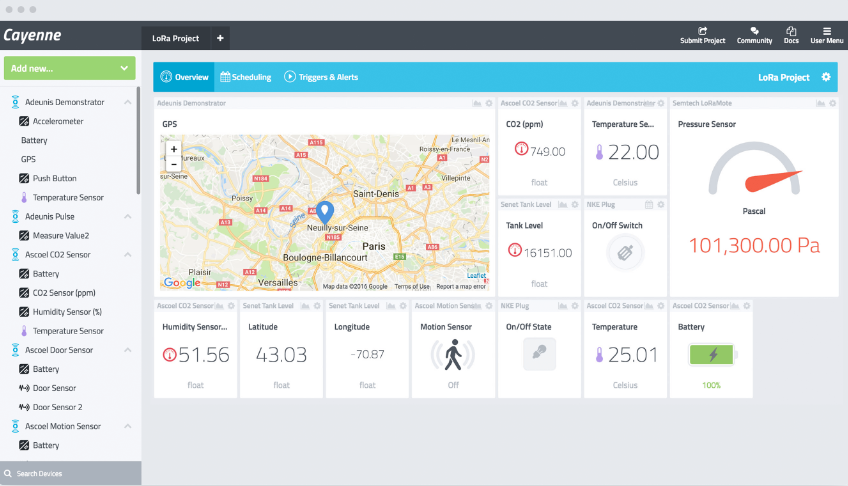Switch to Triggers & Alerts tab

point(321,77)
